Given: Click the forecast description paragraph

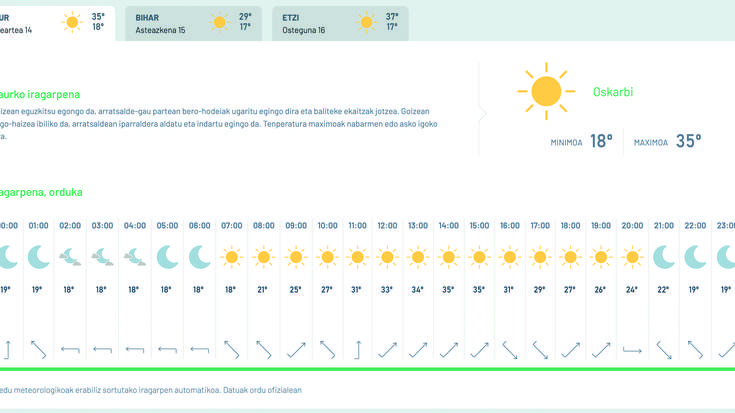Looking at the screenshot, I should (218, 124).
